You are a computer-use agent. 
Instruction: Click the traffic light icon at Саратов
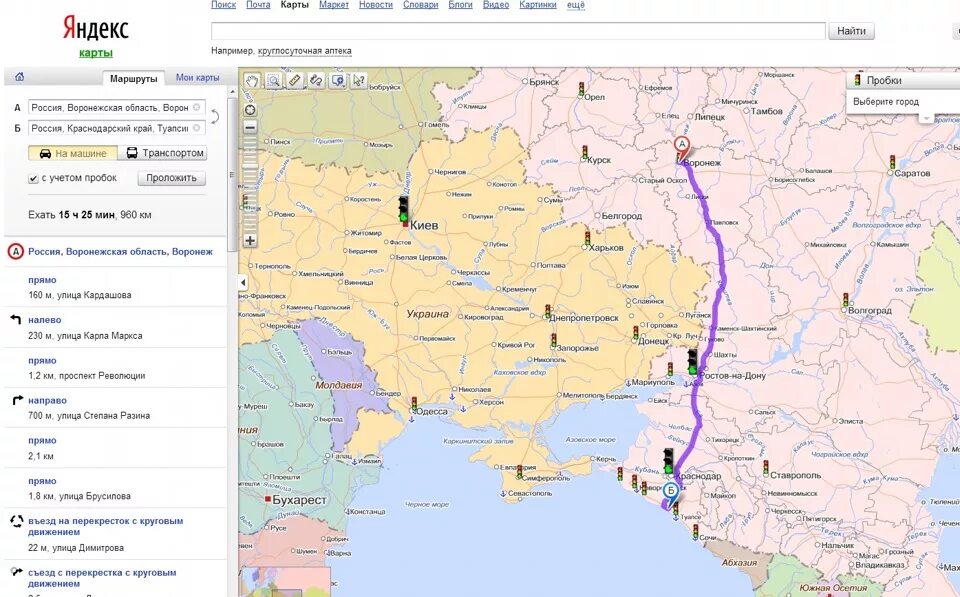pos(892,162)
